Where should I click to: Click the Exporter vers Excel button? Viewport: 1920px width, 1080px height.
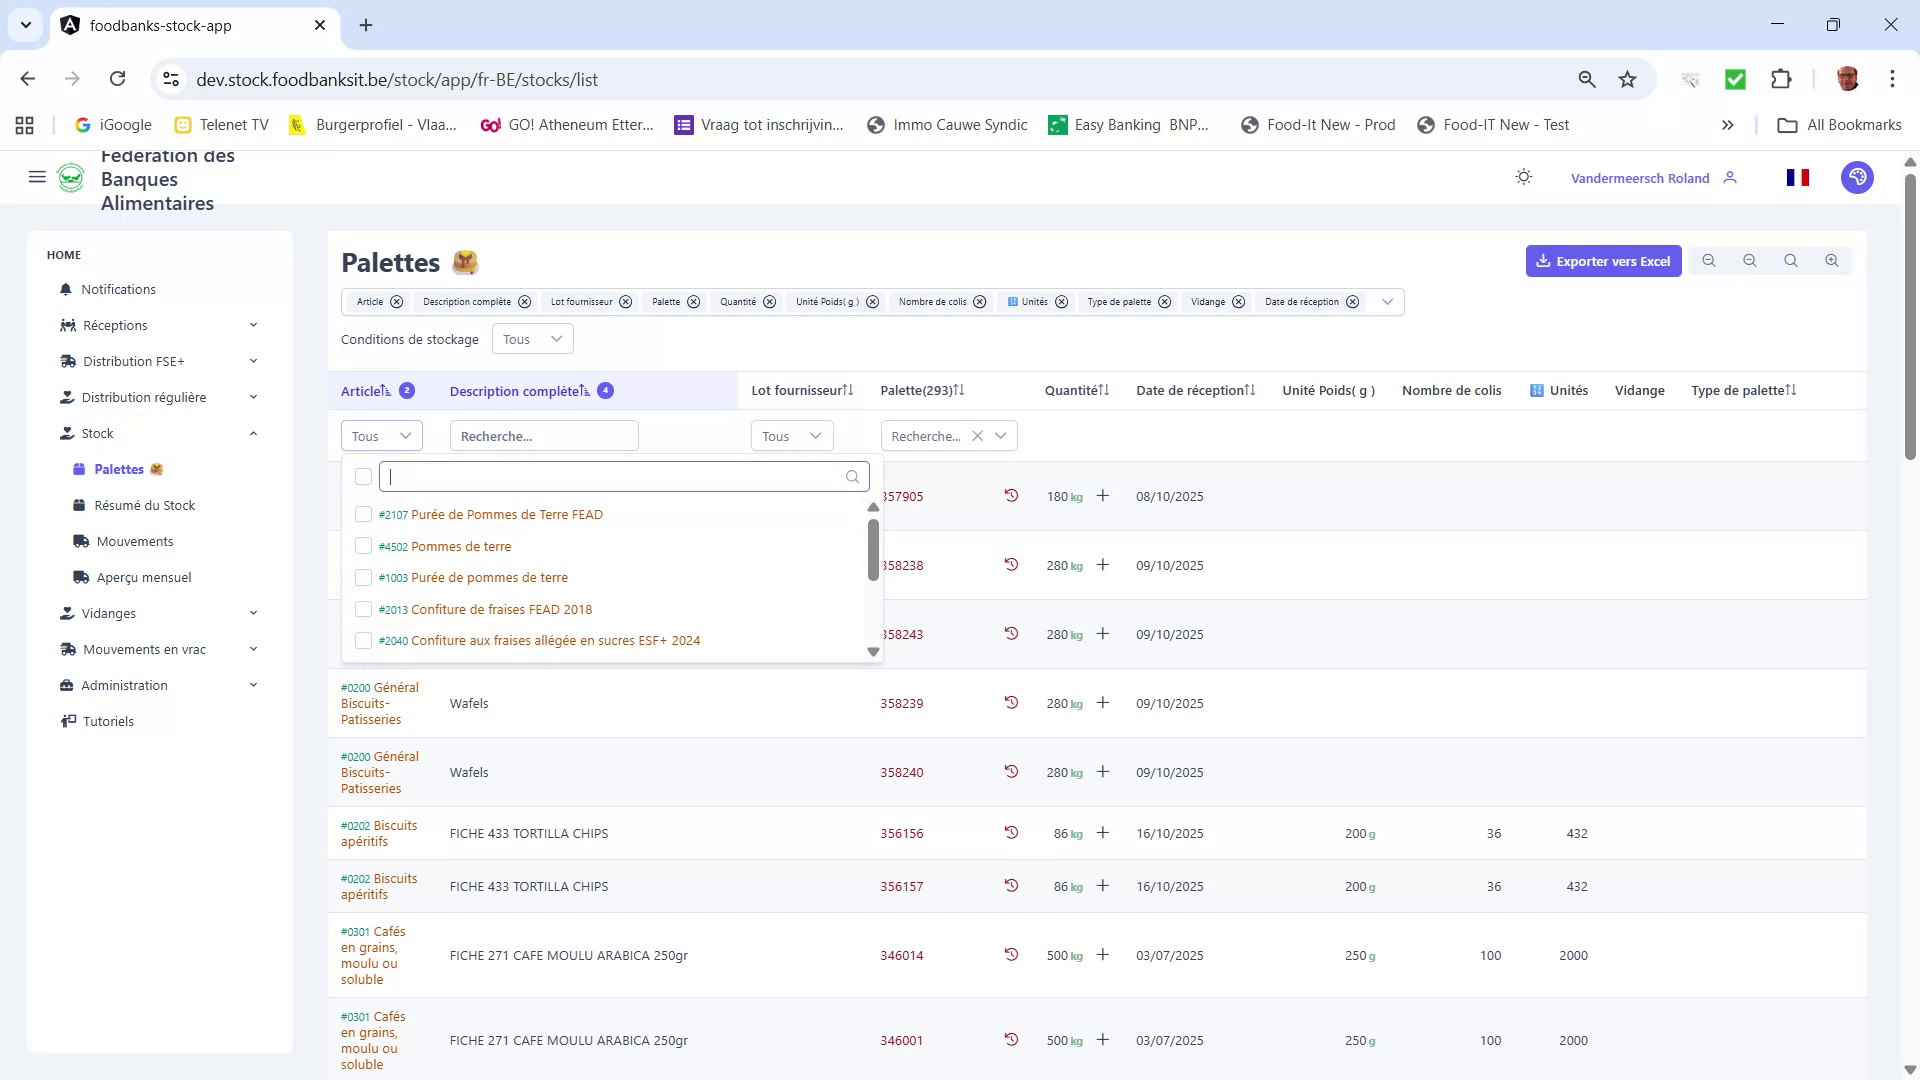(x=1603, y=260)
